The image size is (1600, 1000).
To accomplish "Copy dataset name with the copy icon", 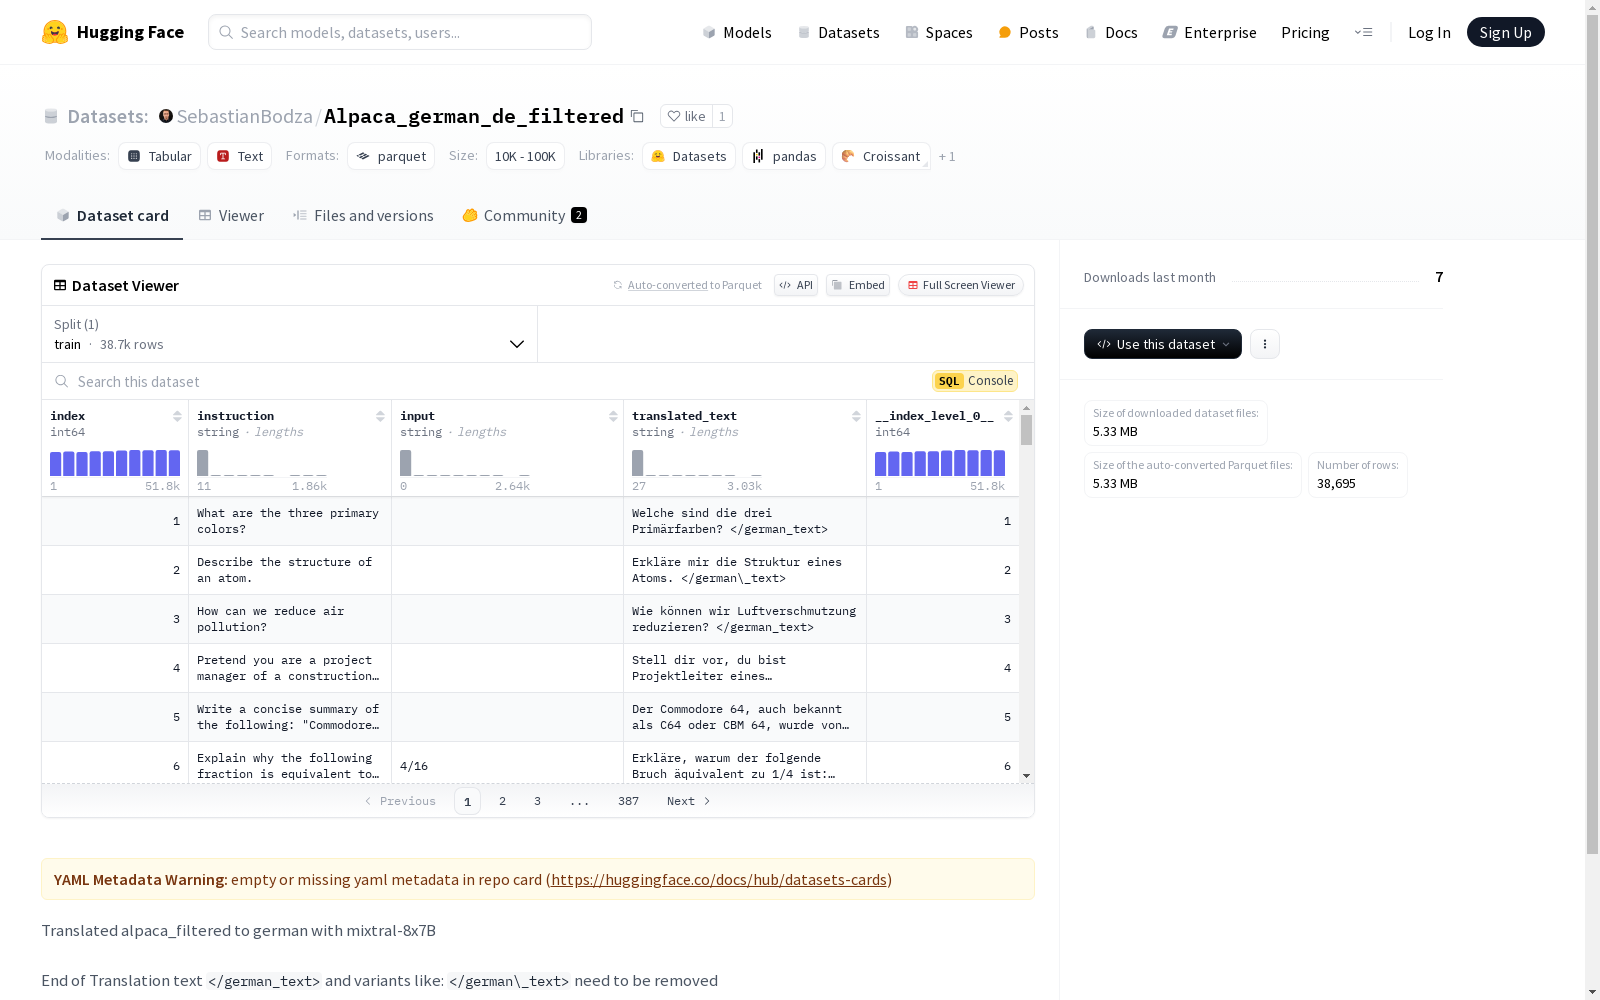I will click(637, 116).
